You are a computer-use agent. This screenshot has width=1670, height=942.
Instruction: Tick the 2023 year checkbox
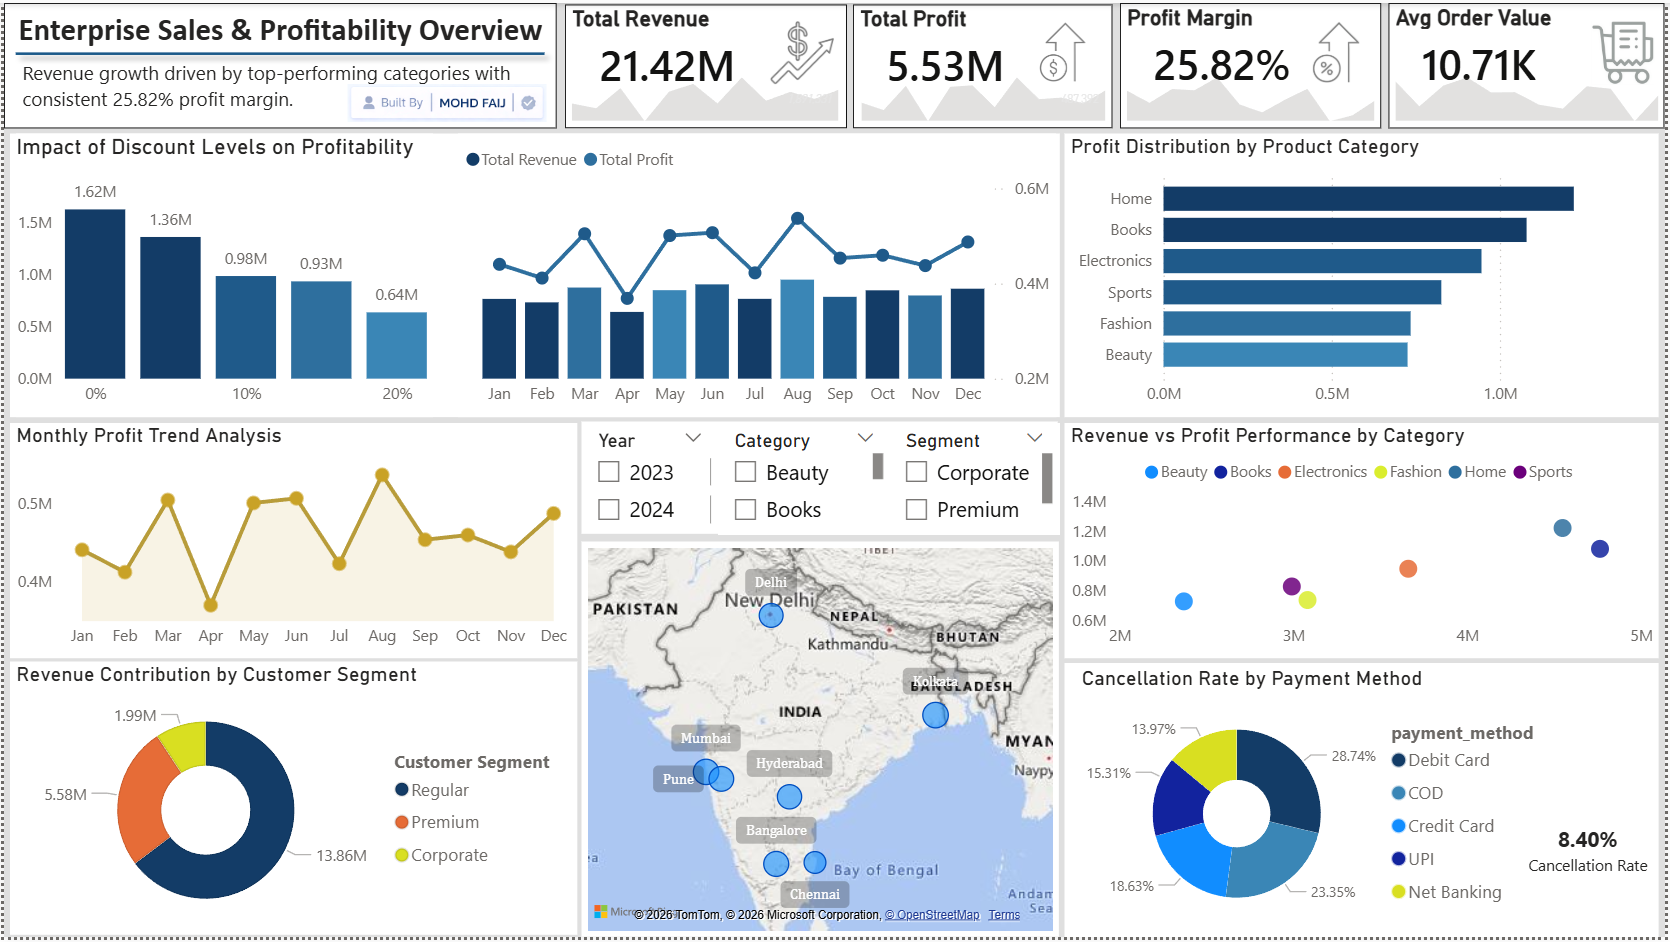pyautogui.click(x=608, y=472)
